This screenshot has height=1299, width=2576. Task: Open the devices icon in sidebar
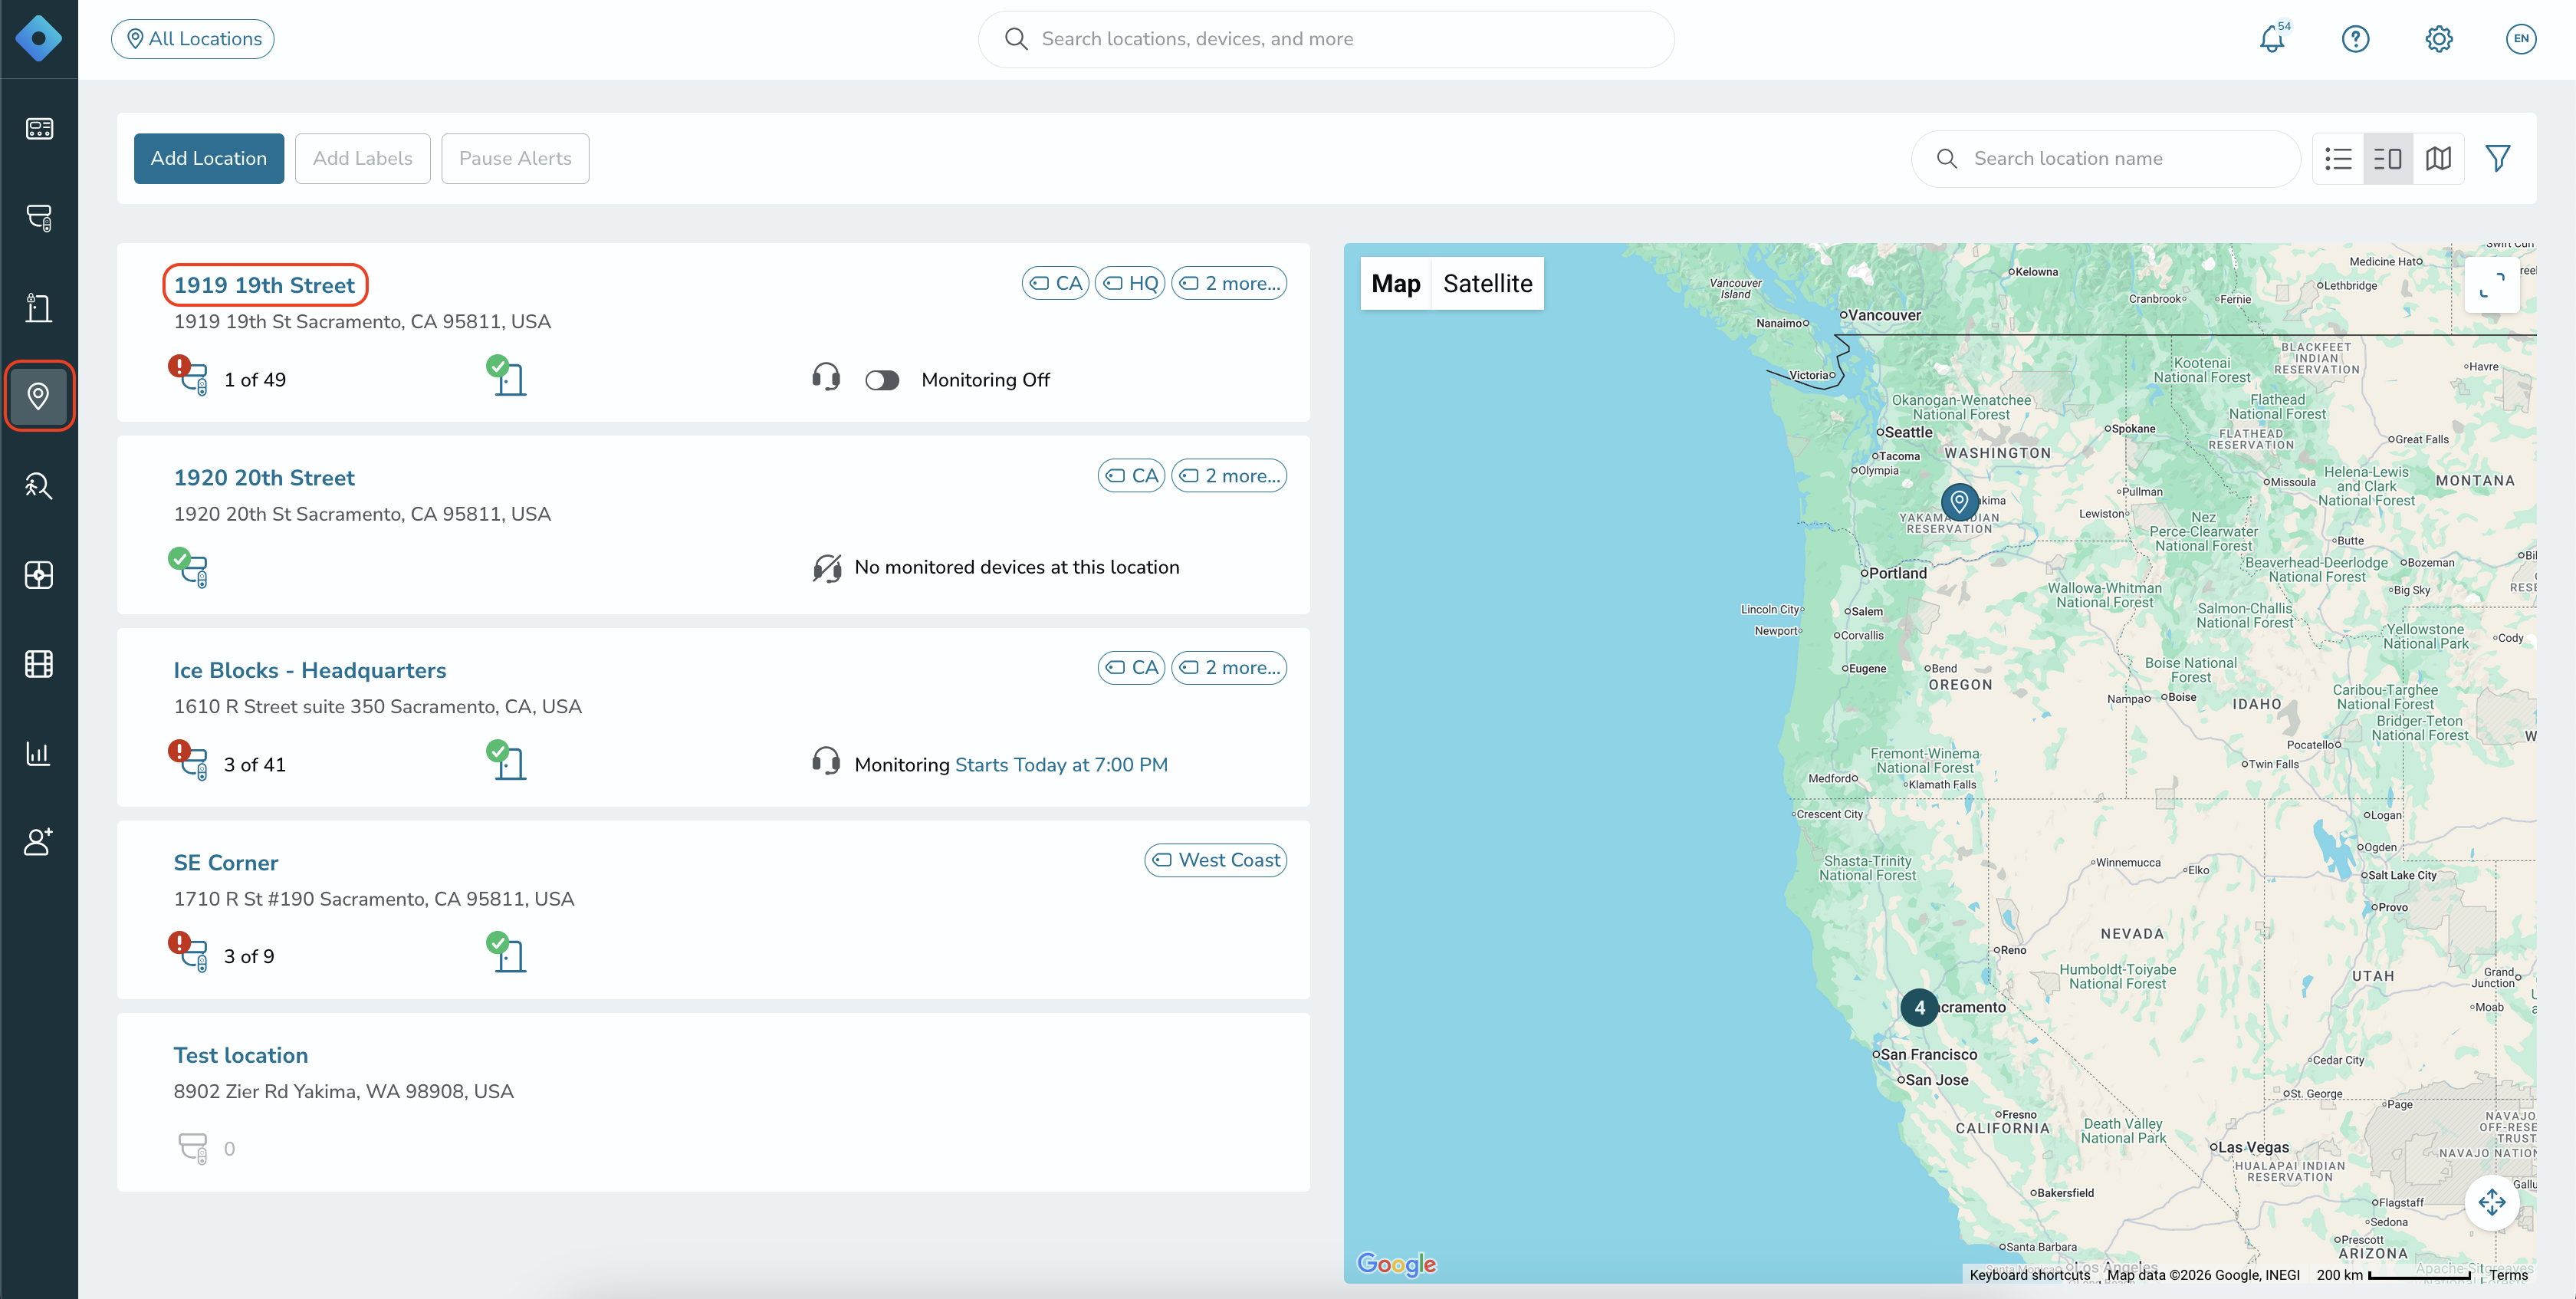click(39, 218)
